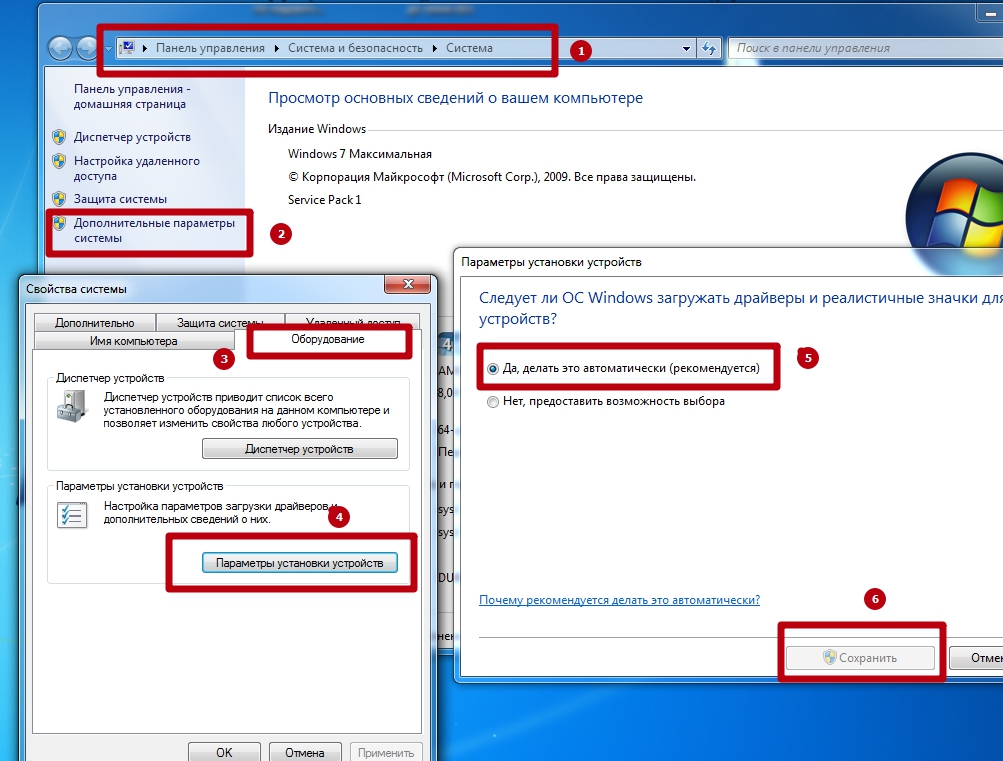Click Отмена in Параметры установки устройств dialog

976,657
